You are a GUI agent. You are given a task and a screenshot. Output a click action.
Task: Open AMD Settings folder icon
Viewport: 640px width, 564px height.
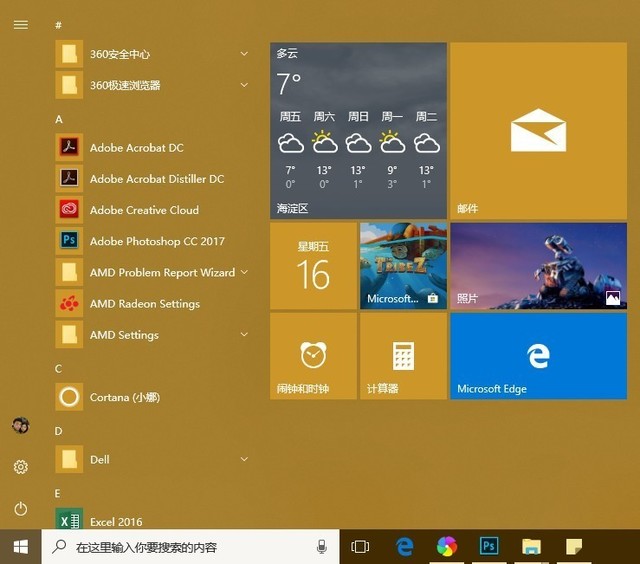69,335
